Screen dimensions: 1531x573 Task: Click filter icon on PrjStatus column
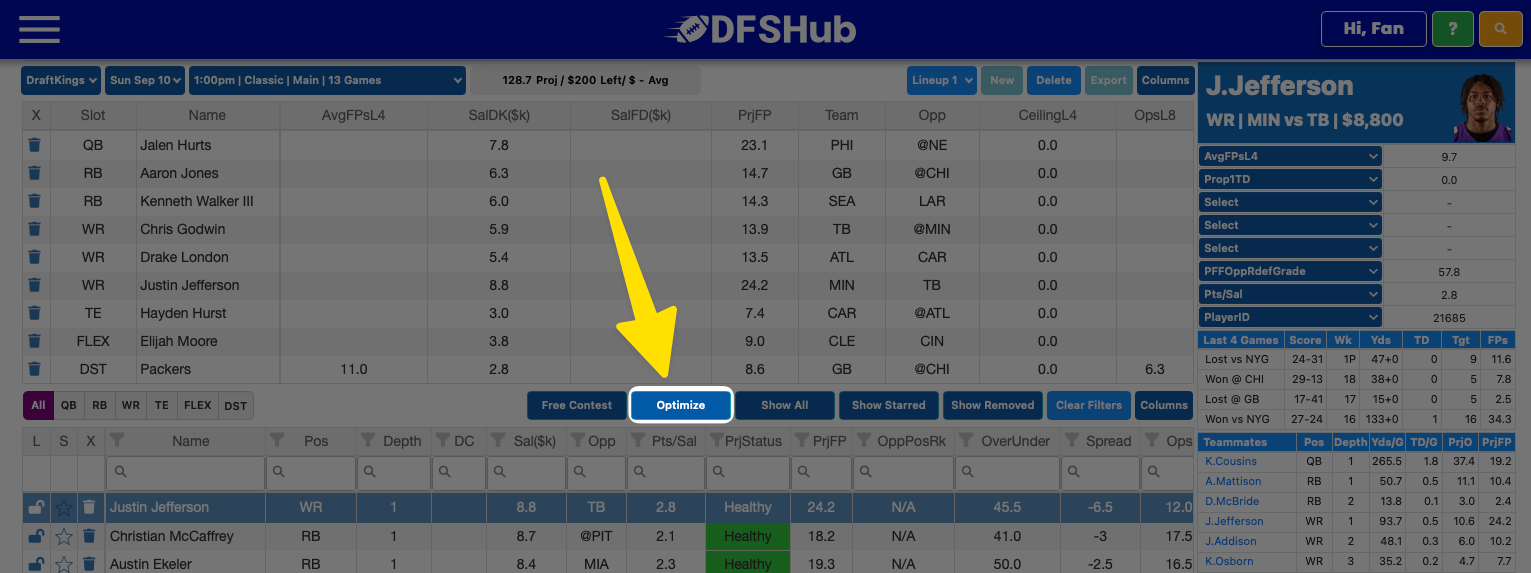[x=716, y=441]
